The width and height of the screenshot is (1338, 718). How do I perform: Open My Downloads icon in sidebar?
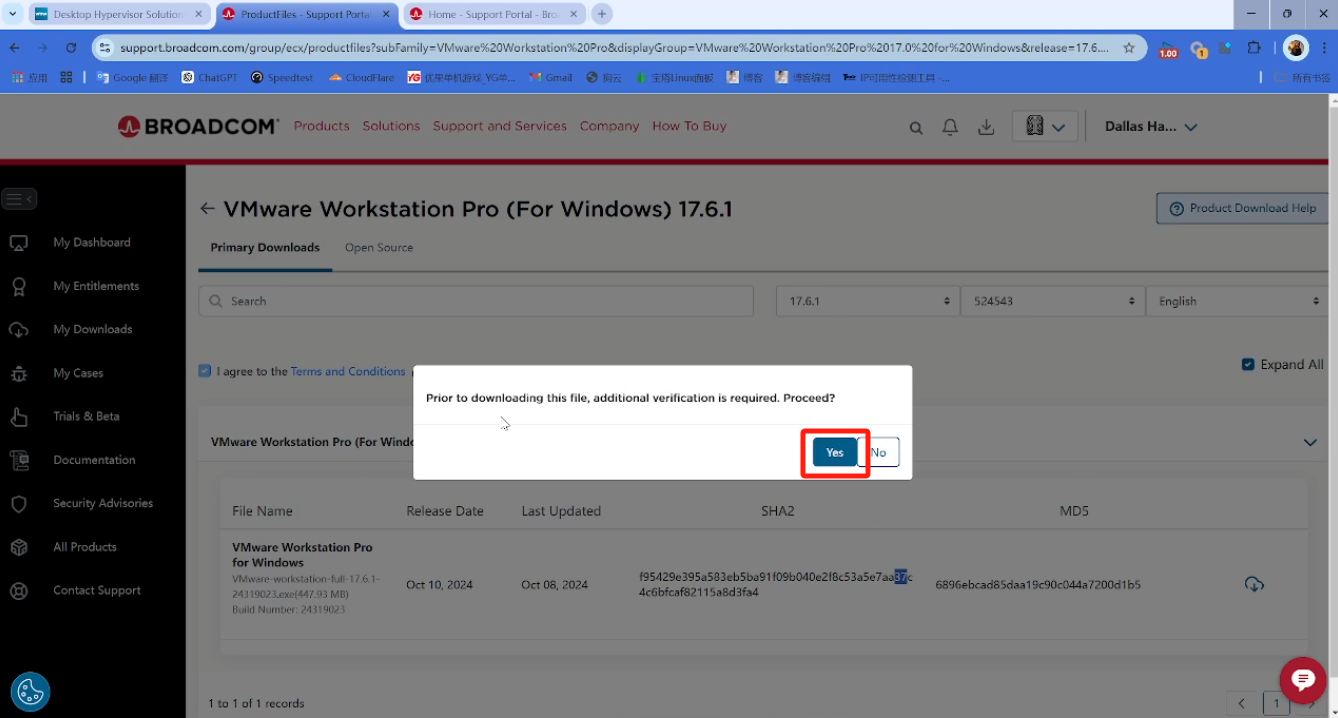pos(18,330)
